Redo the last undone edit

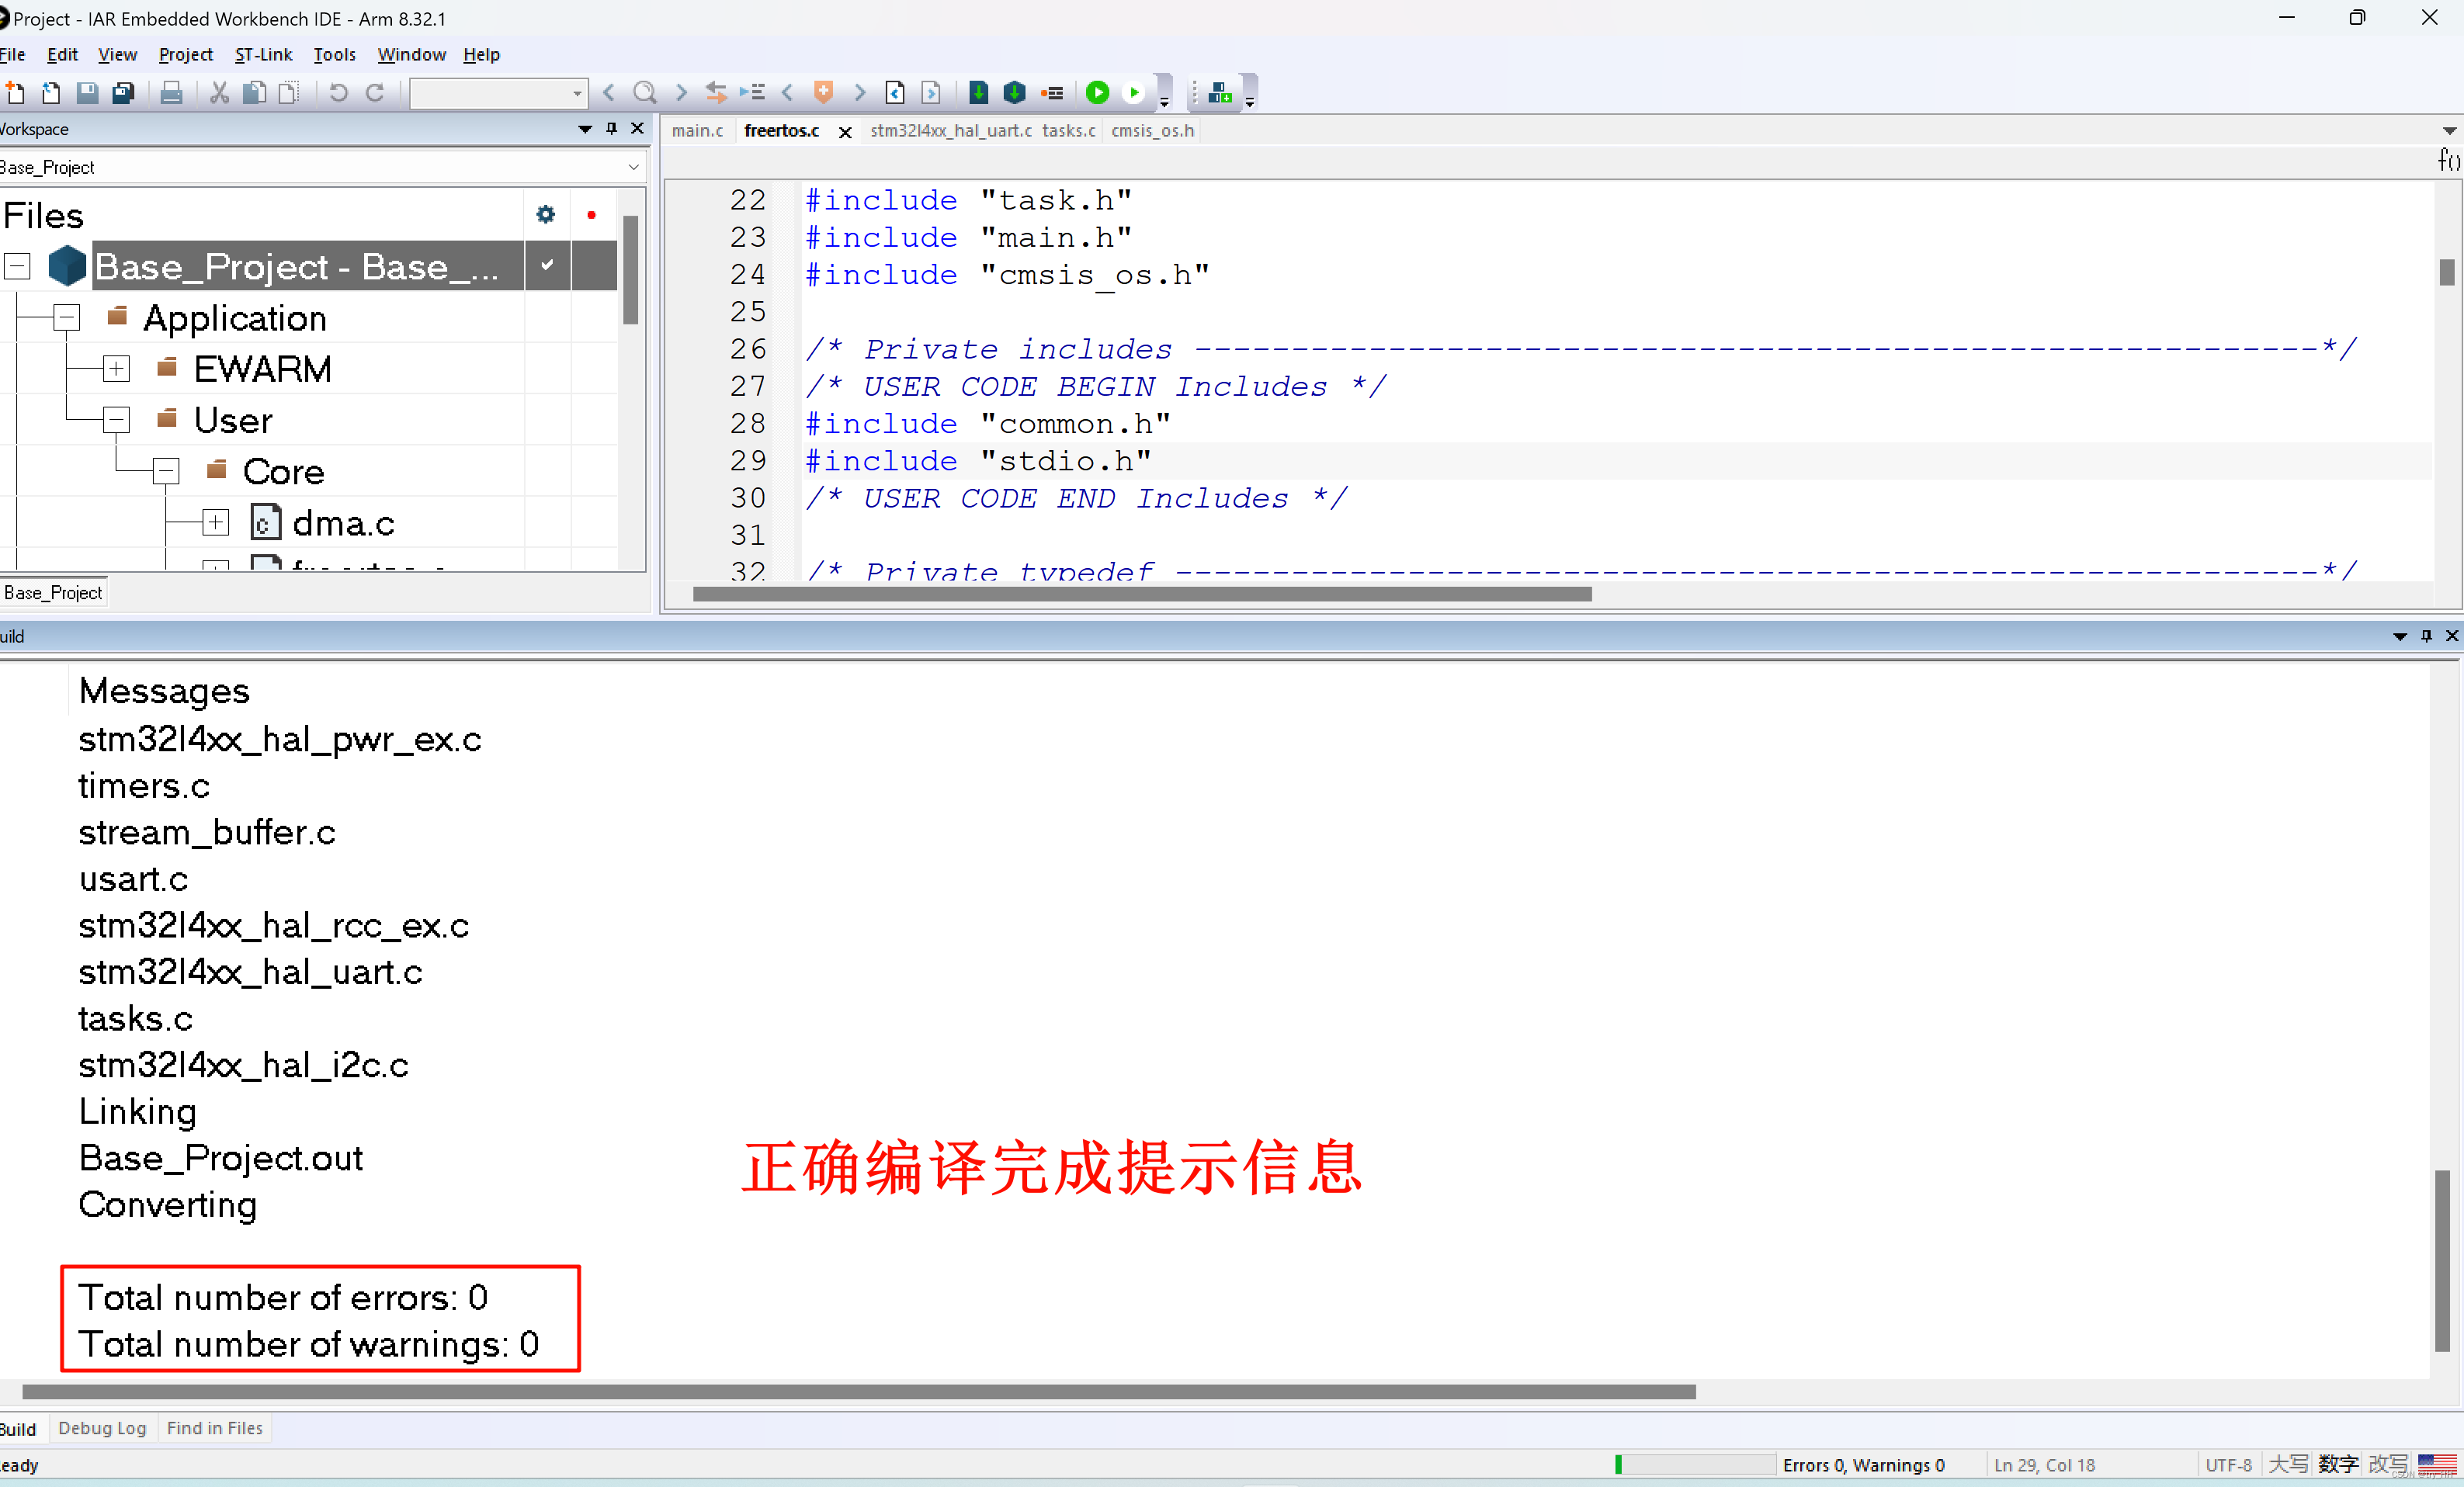(x=375, y=93)
